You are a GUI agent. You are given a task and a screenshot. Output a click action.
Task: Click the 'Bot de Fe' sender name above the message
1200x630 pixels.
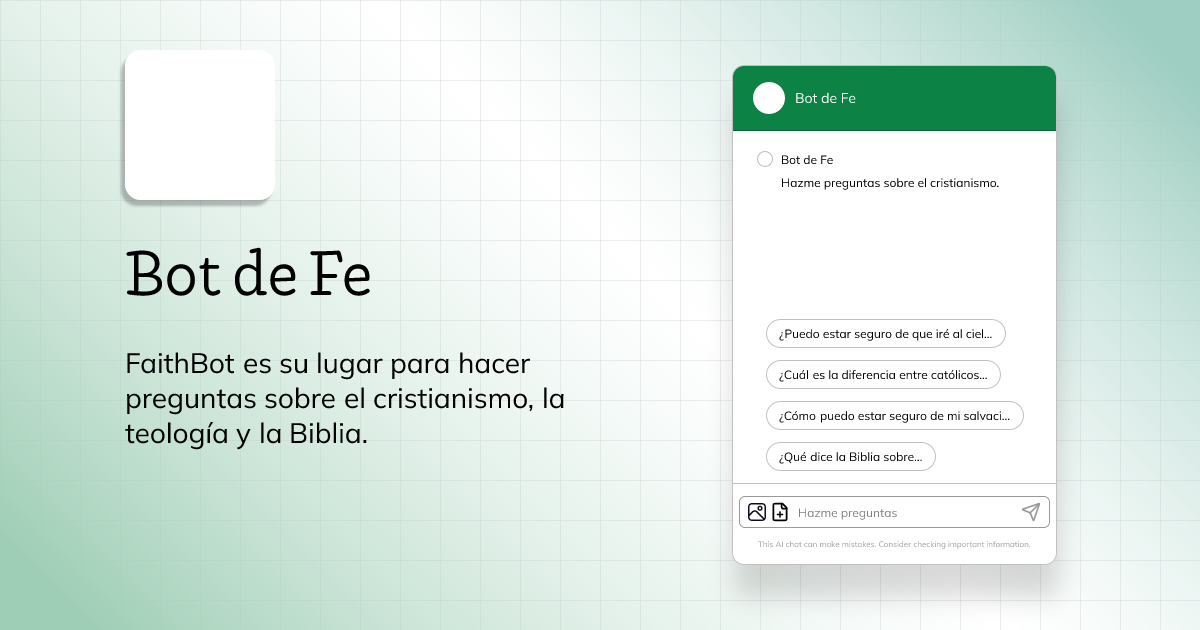pyautogui.click(x=807, y=160)
